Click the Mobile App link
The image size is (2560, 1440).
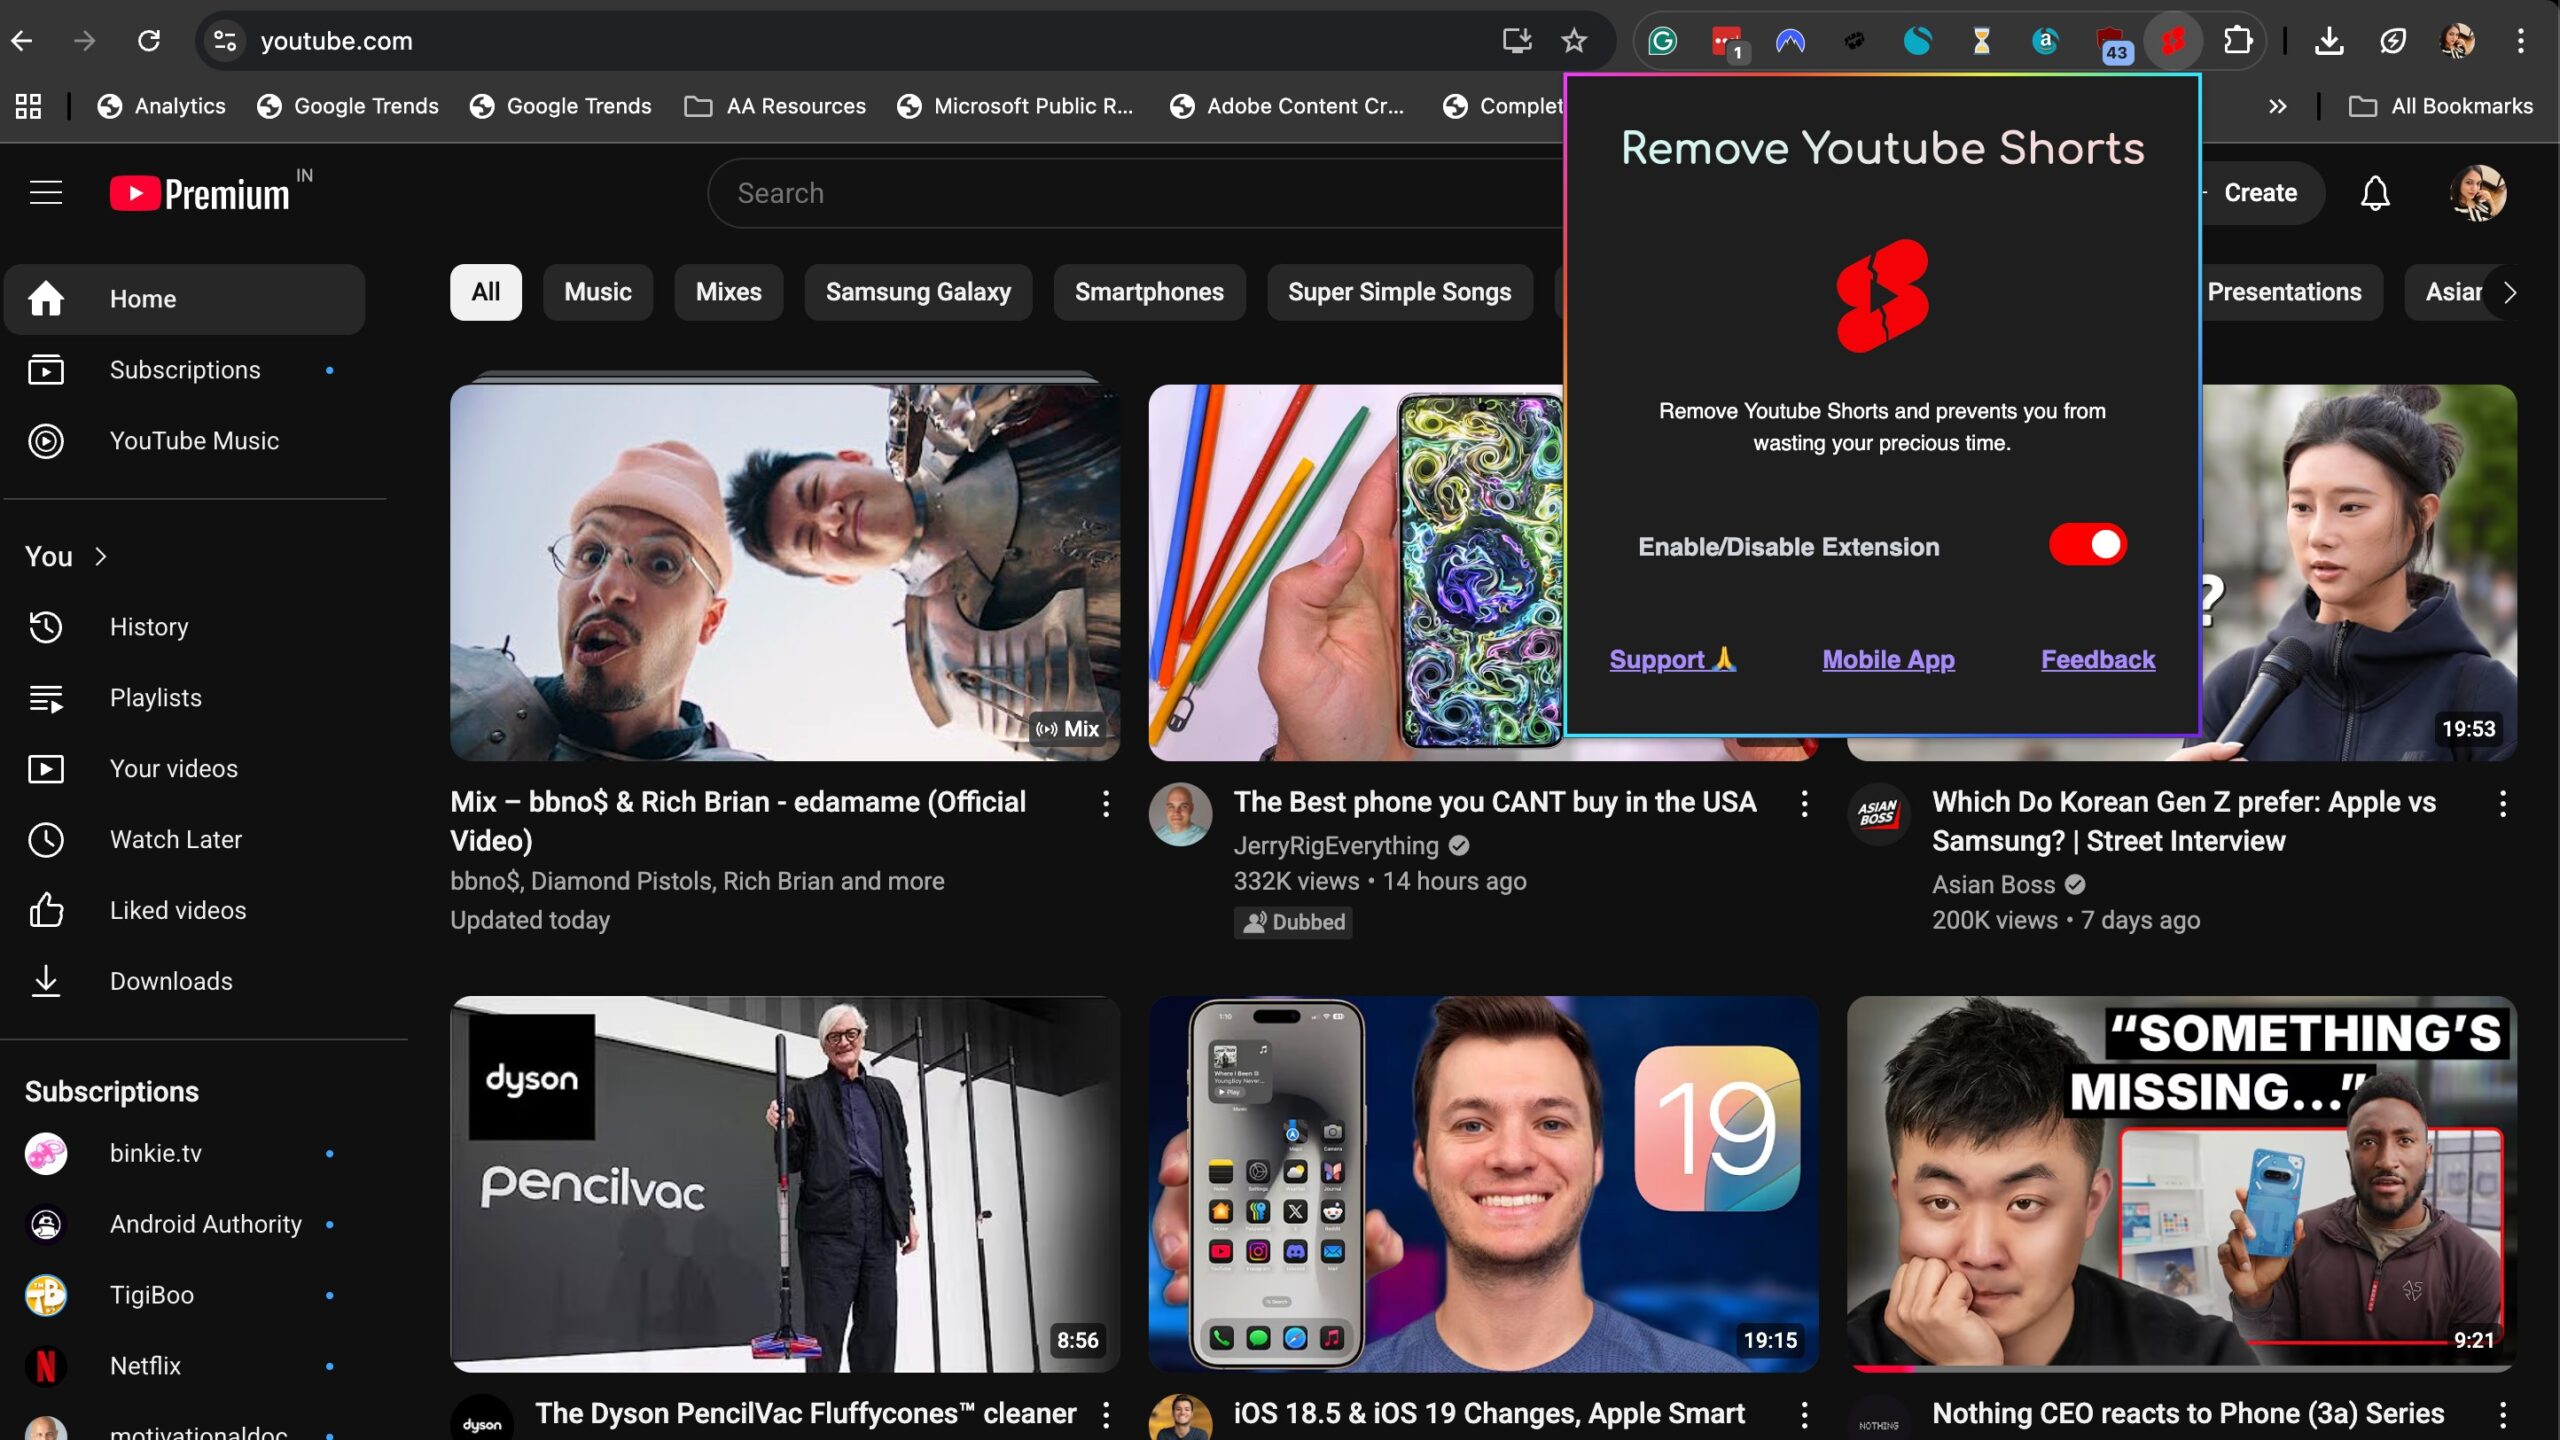1888,659
